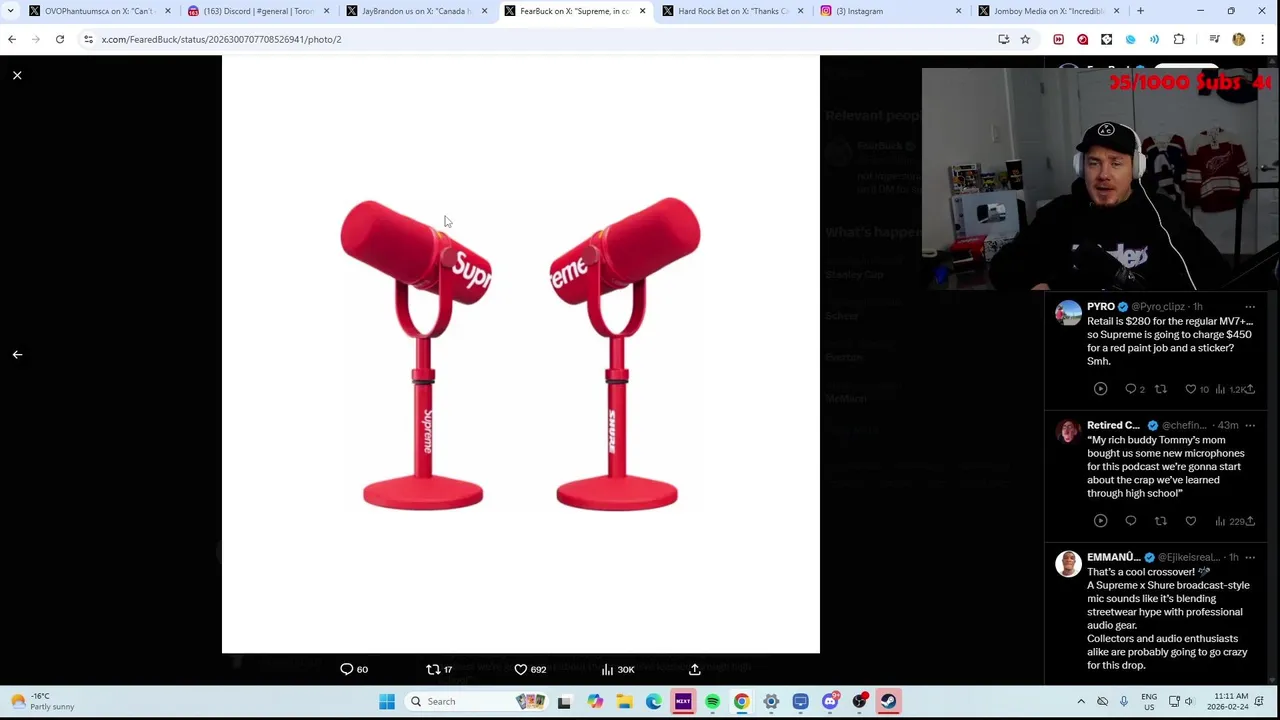
Task: Switch to the Jomboy Media on X tab
Action: click(1048, 11)
